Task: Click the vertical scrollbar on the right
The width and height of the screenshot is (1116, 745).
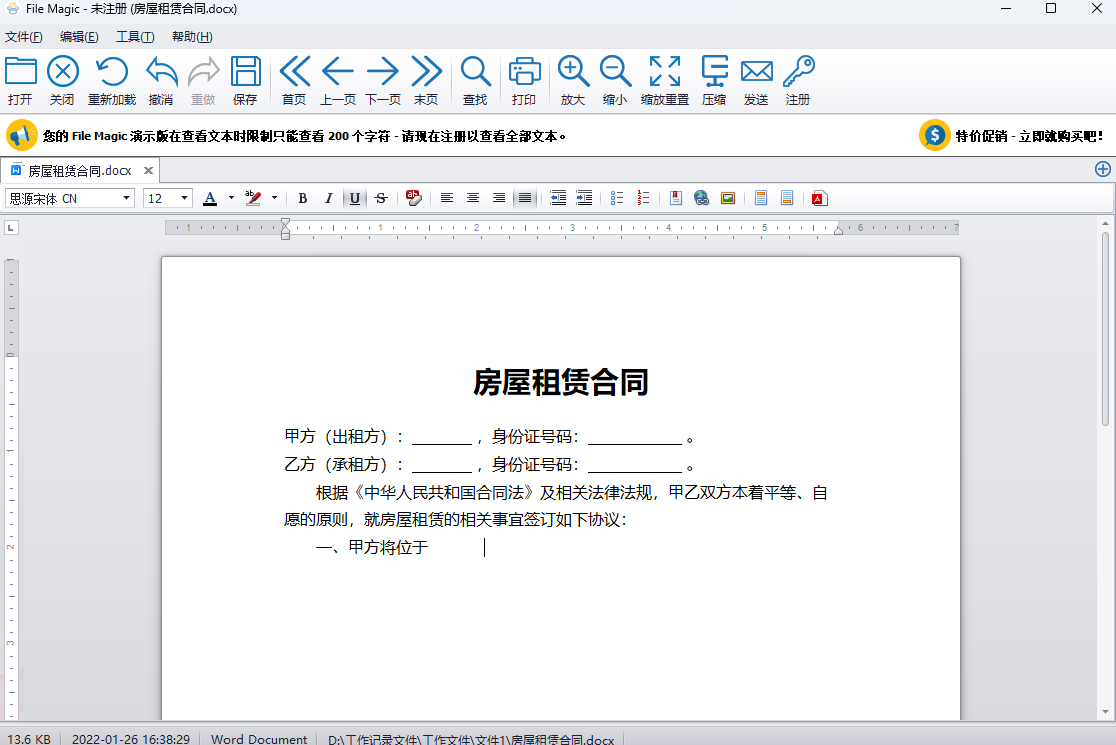Action: [x=1105, y=330]
